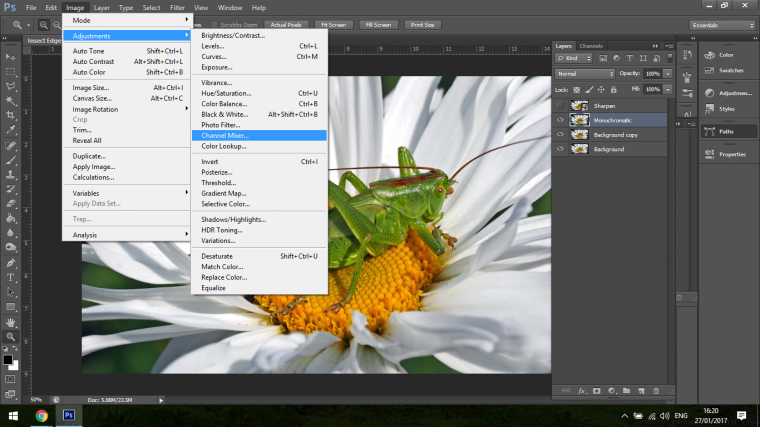Create a new group folder icon
This screenshot has height=427, width=760.
pyautogui.click(x=626, y=391)
